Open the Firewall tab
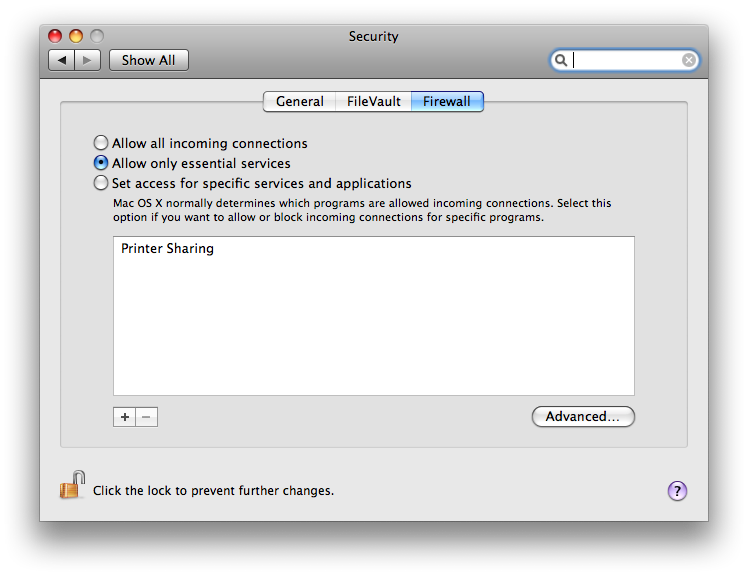Image resolution: width=748 pixels, height=576 pixels. click(447, 102)
